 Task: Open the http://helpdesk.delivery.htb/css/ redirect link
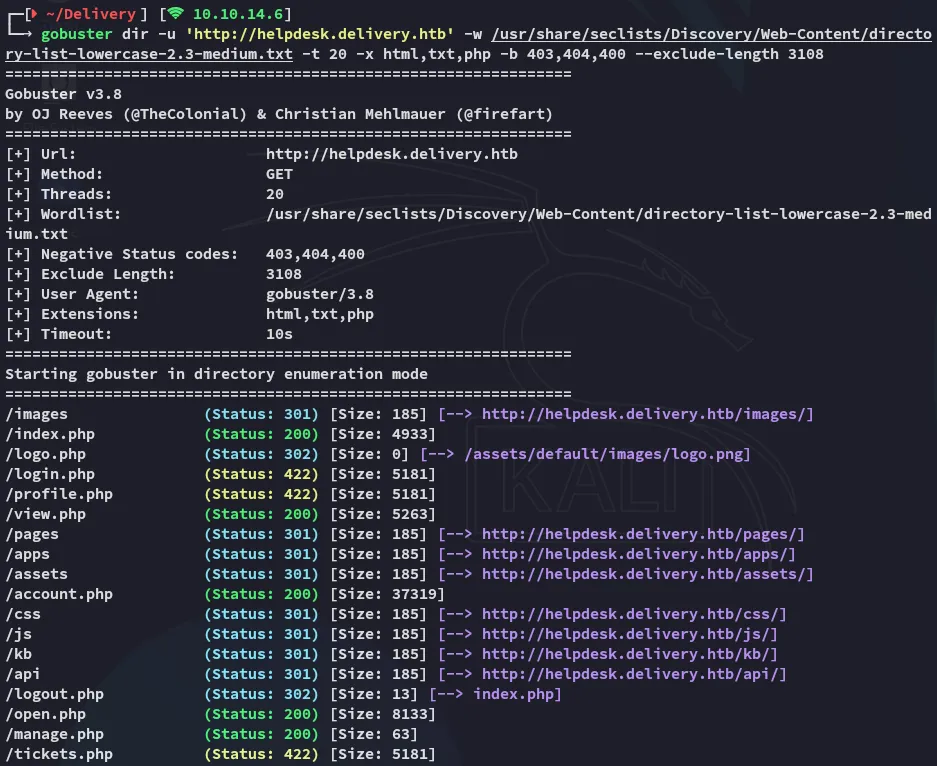coord(634,614)
